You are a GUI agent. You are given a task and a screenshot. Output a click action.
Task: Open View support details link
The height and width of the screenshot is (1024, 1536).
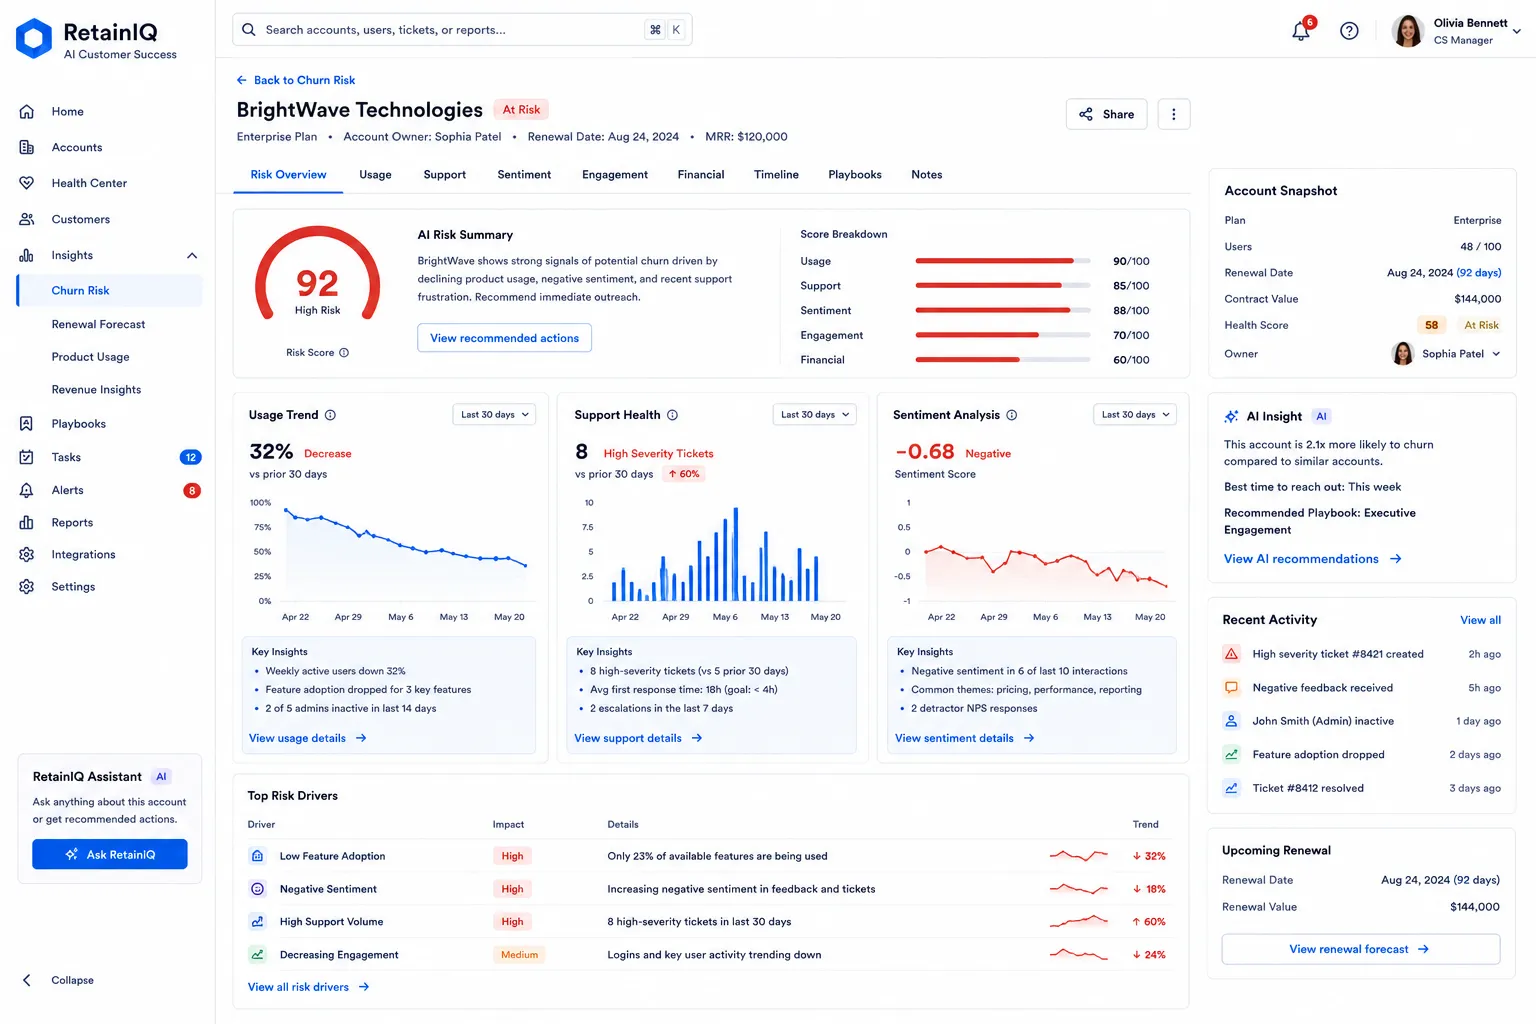pyautogui.click(x=638, y=738)
